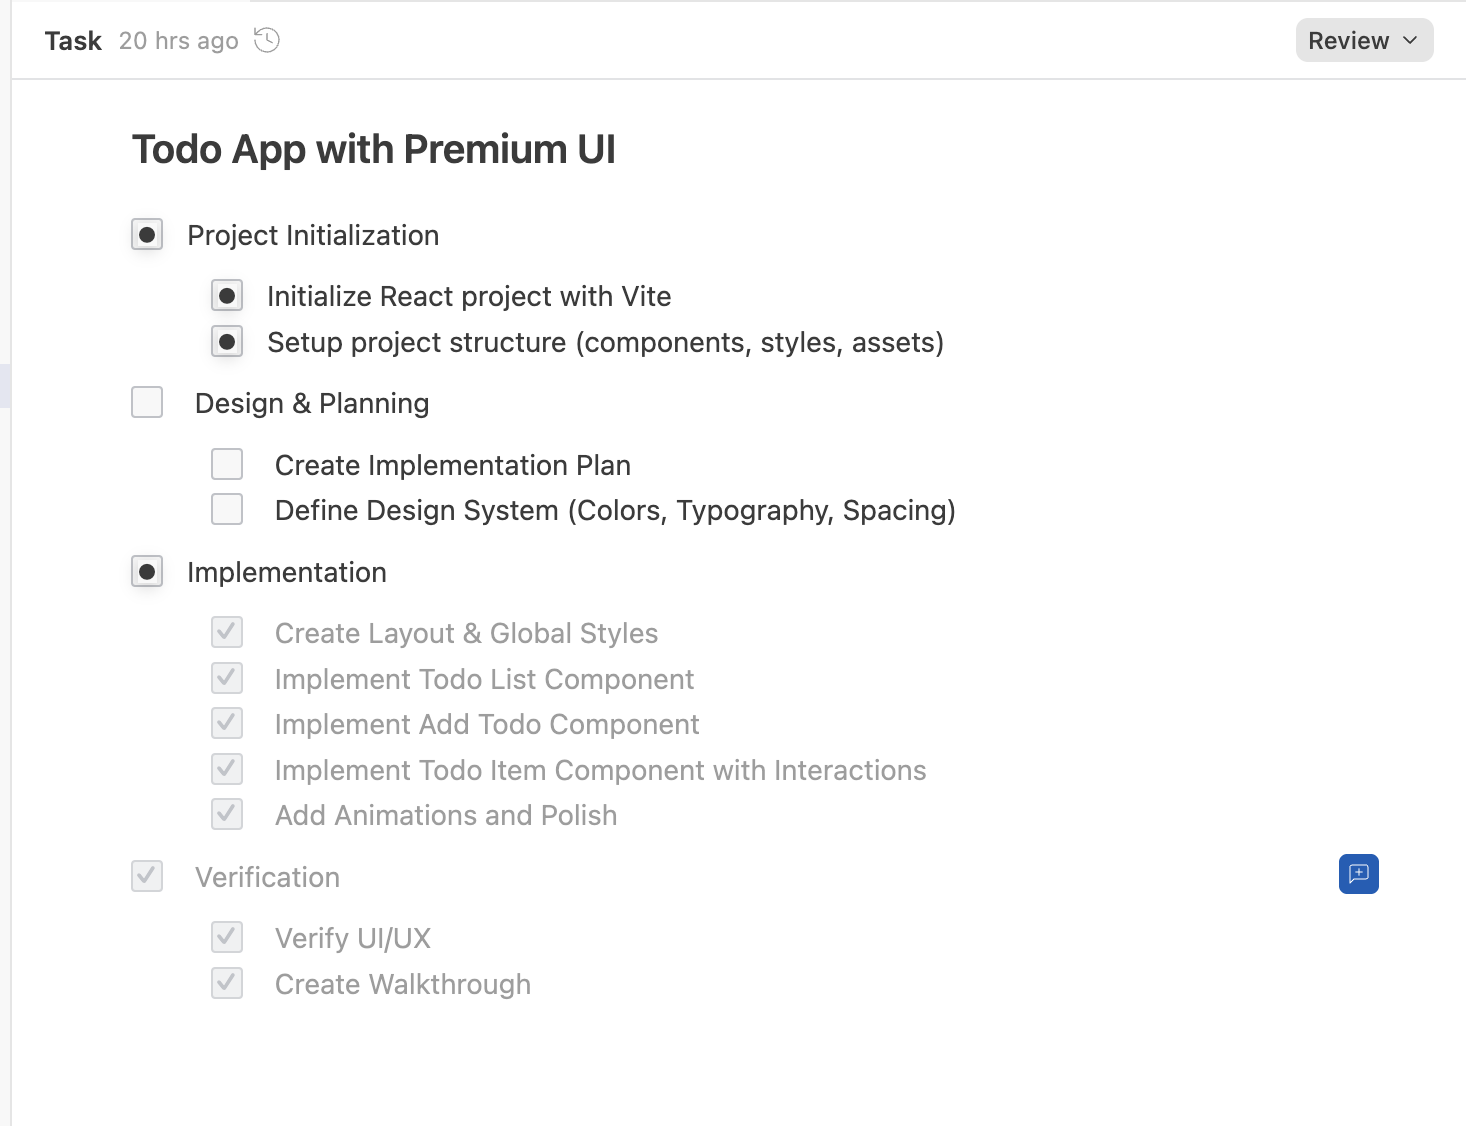The width and height of the screenshot is (1466, 1126).
Task: Toggle Initialize React project with Vite checkbox
Action: pos(227,296)
